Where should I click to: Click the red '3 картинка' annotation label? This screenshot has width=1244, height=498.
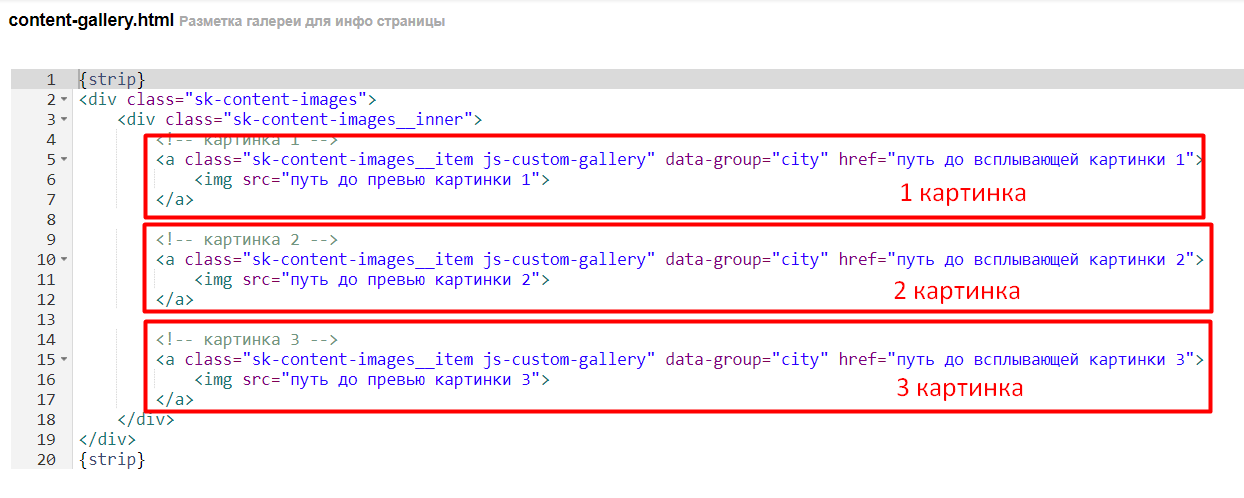point(959,389)
